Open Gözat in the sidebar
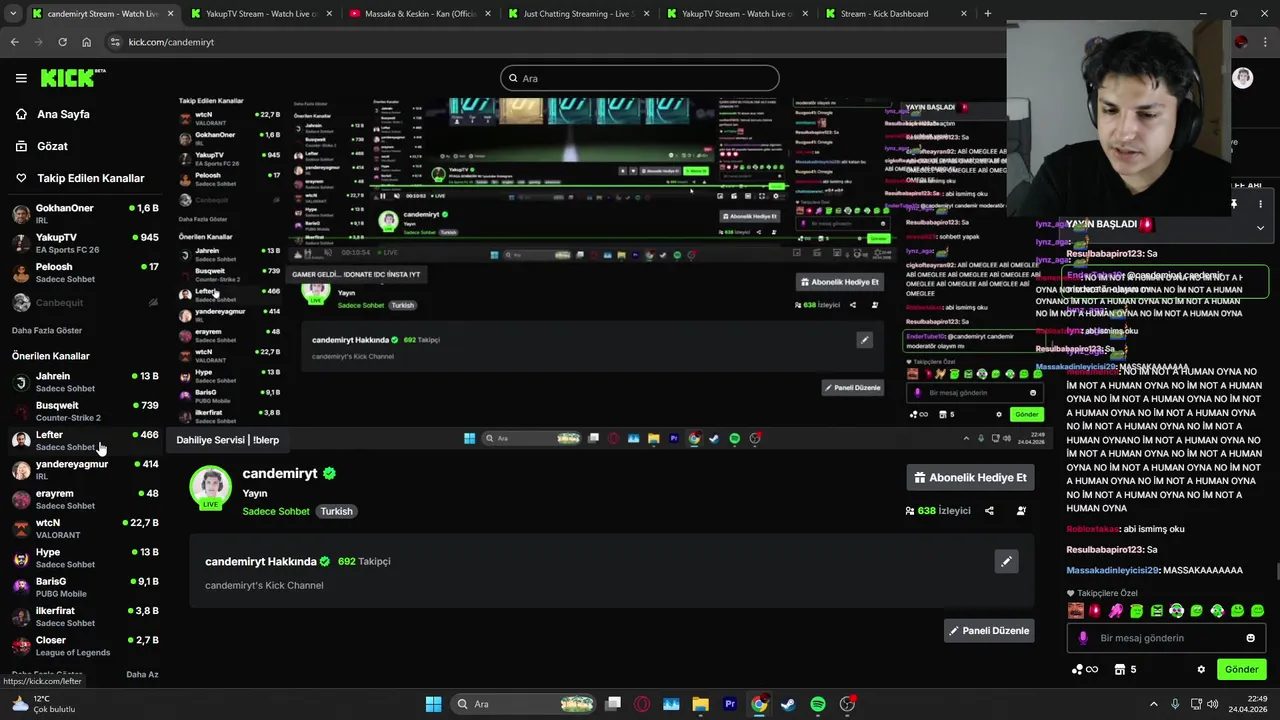Image resolution: width=1280 pixels, height=720 pixels. 42,146
